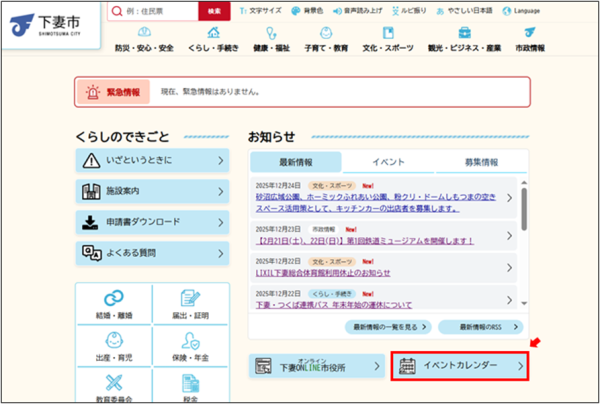Click the いざというときに warning triangle icon
Image resolution: width=600 pixels, height=404 pixels.
point(91,161)
